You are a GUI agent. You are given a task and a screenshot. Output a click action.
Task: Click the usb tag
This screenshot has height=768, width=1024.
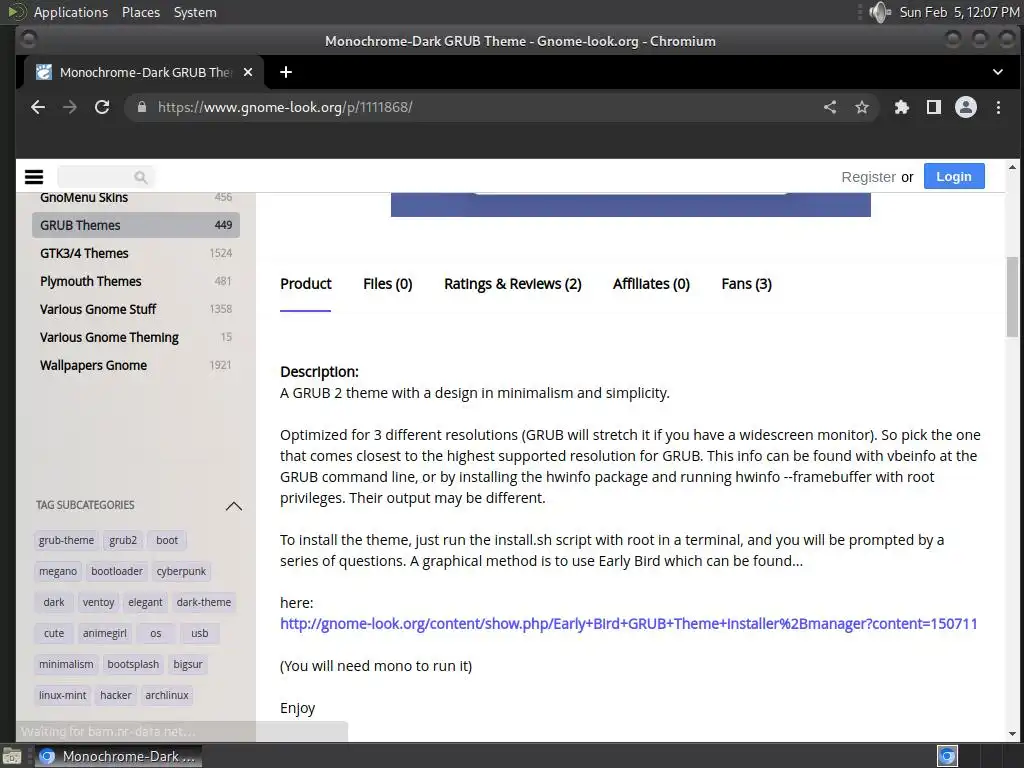pyautogui.click(x=199, y=633)
